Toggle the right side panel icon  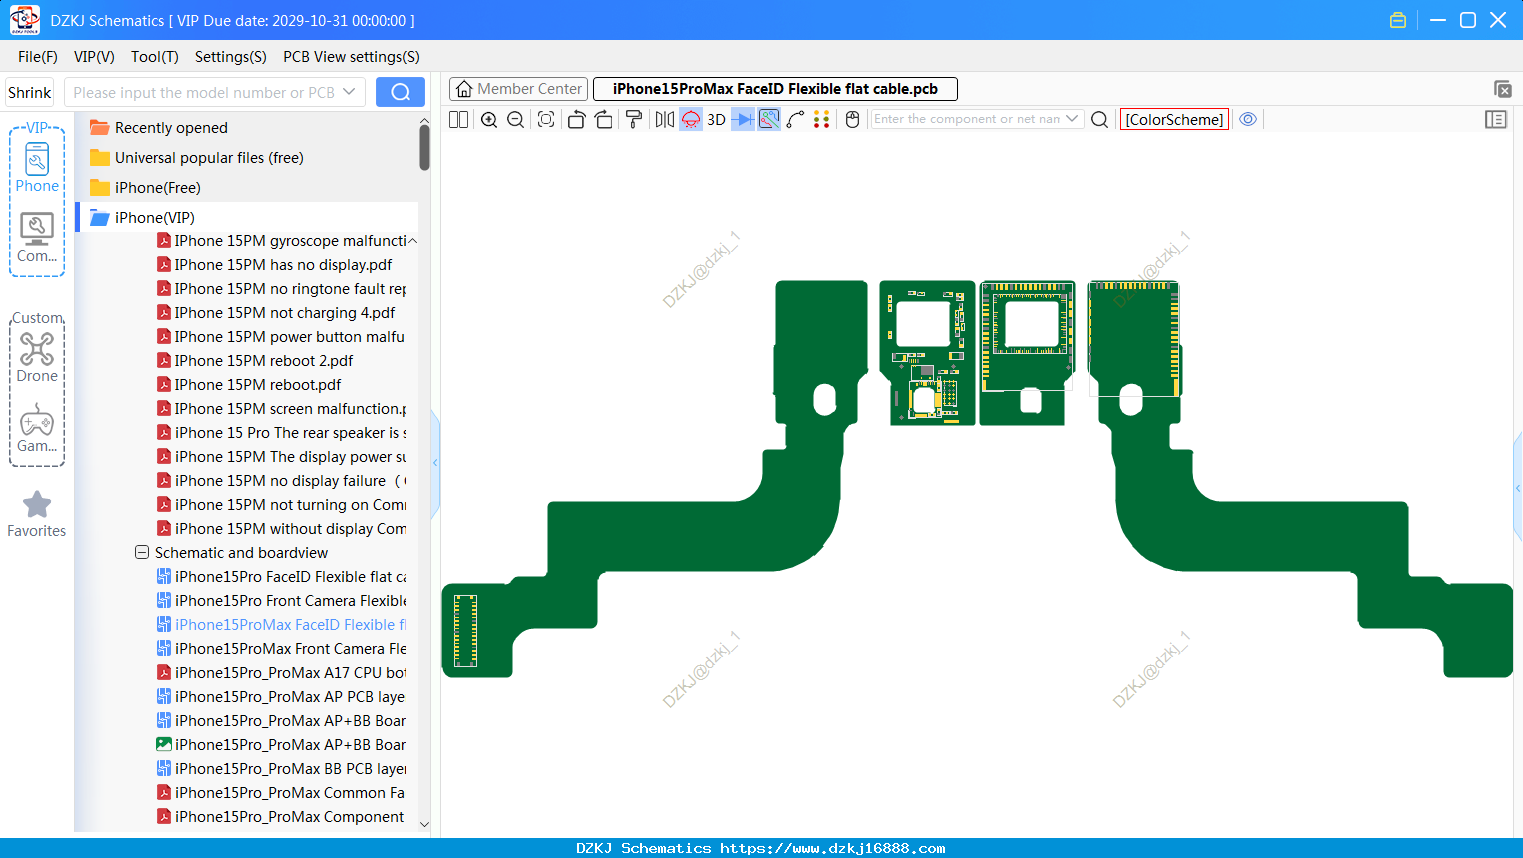[x=1496, y=119]
